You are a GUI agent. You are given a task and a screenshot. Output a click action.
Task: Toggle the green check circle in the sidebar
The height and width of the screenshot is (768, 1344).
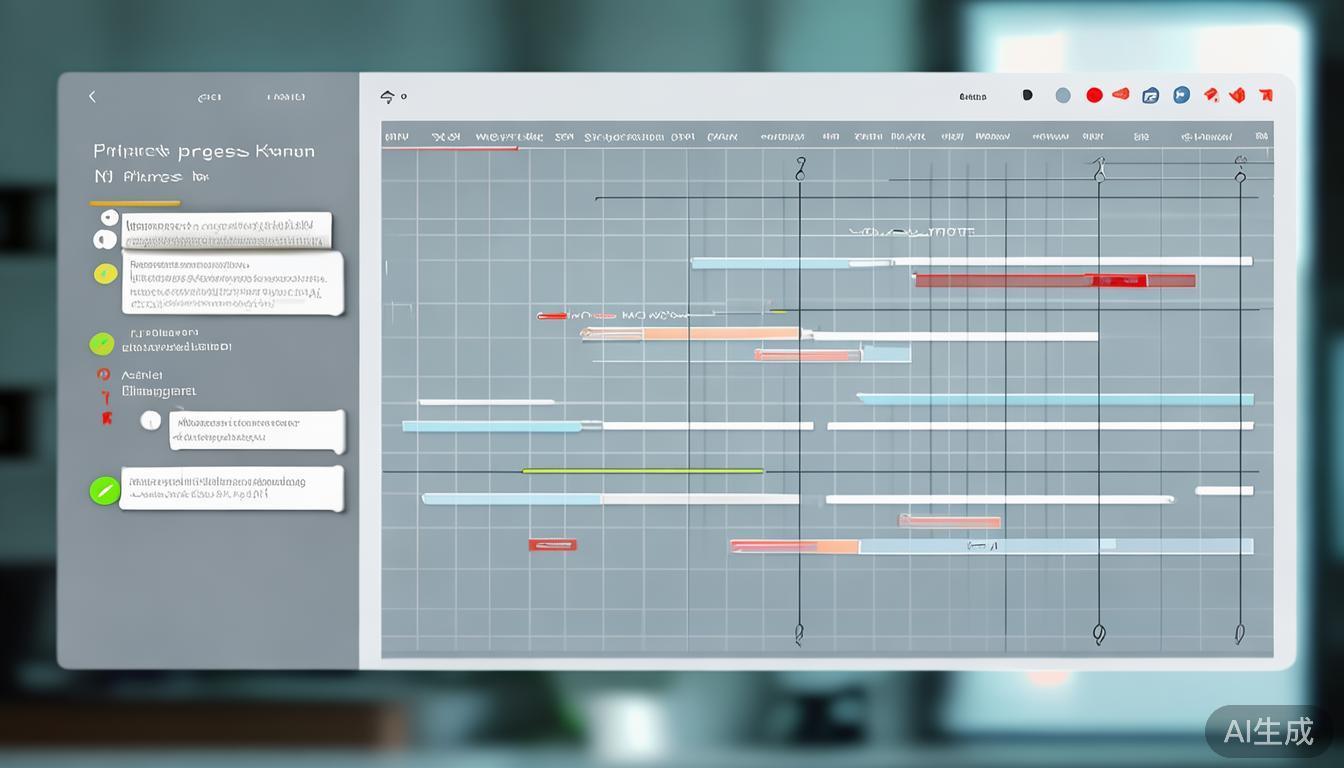click(102, 344)
